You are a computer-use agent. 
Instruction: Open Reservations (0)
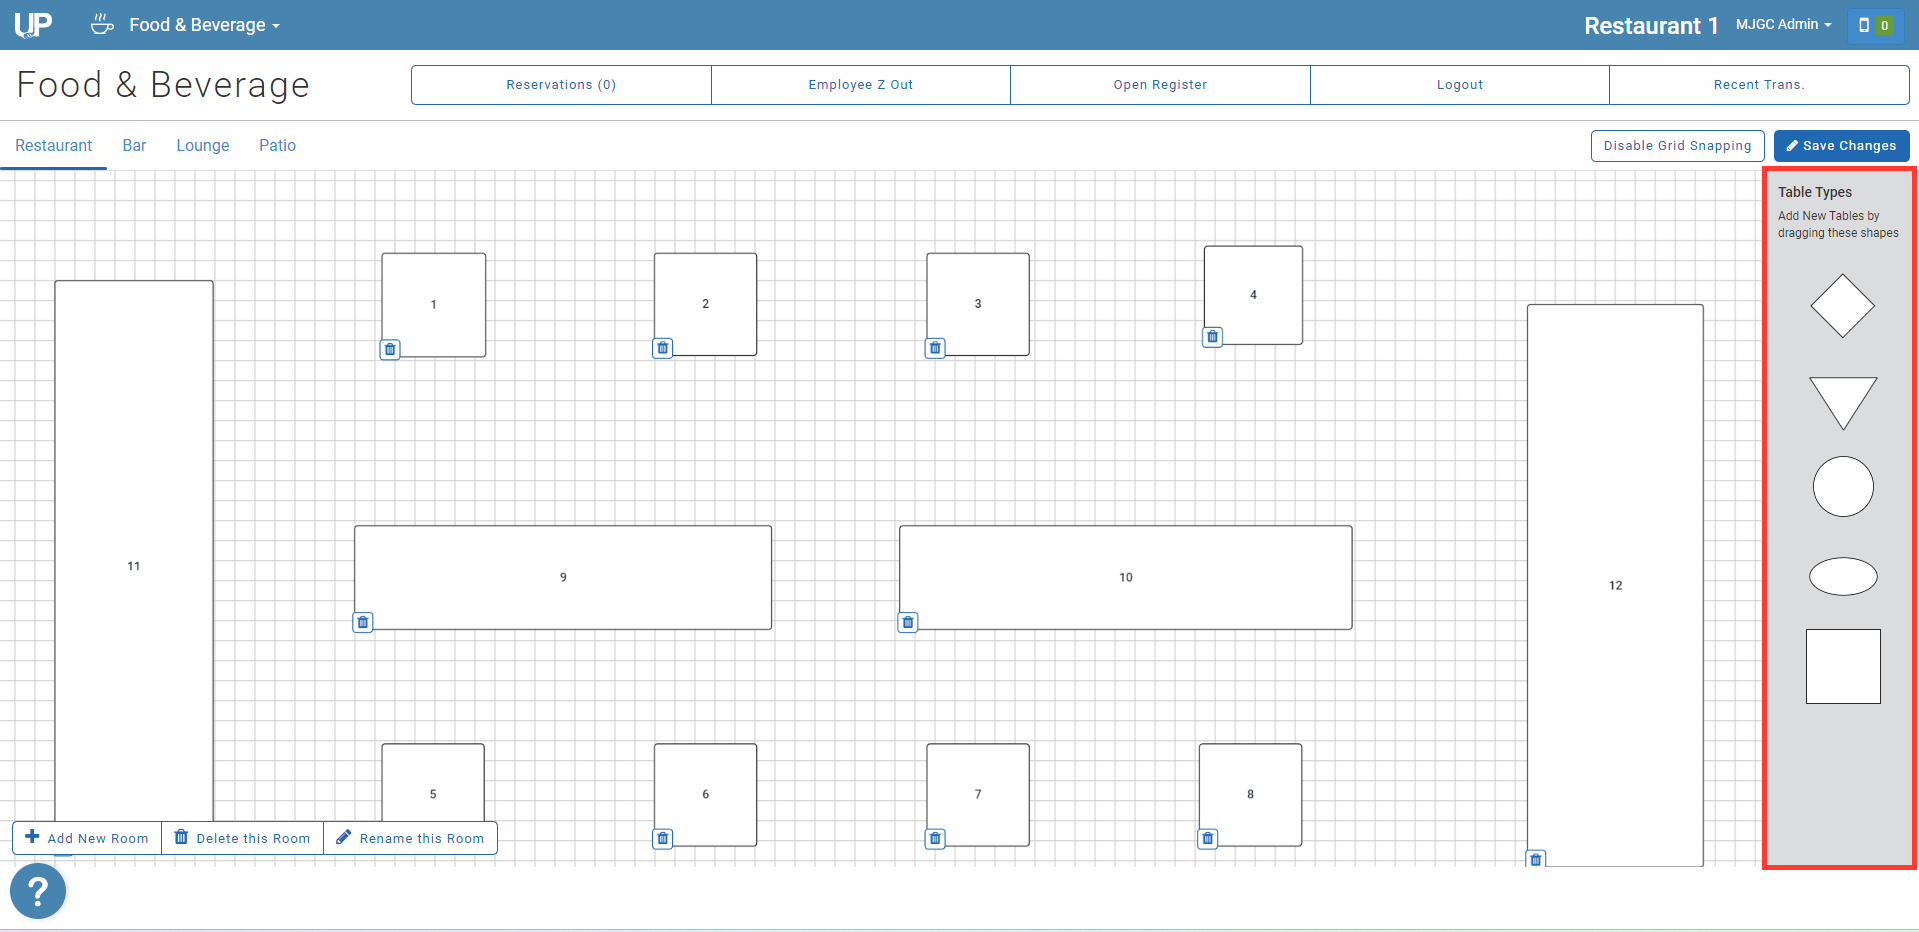561,85
